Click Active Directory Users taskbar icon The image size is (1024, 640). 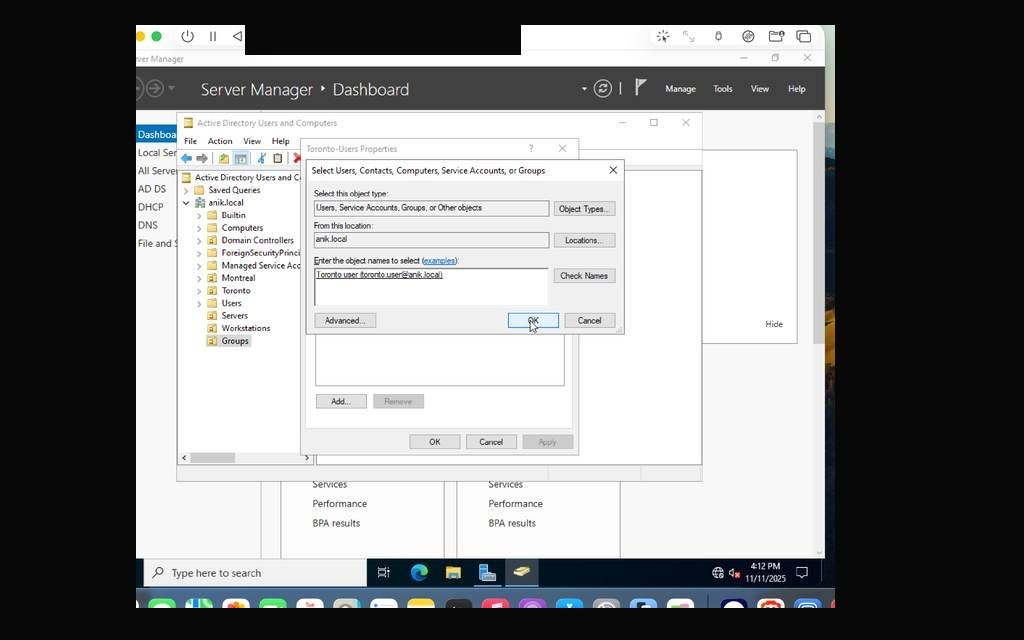click(x=521, y=573)
